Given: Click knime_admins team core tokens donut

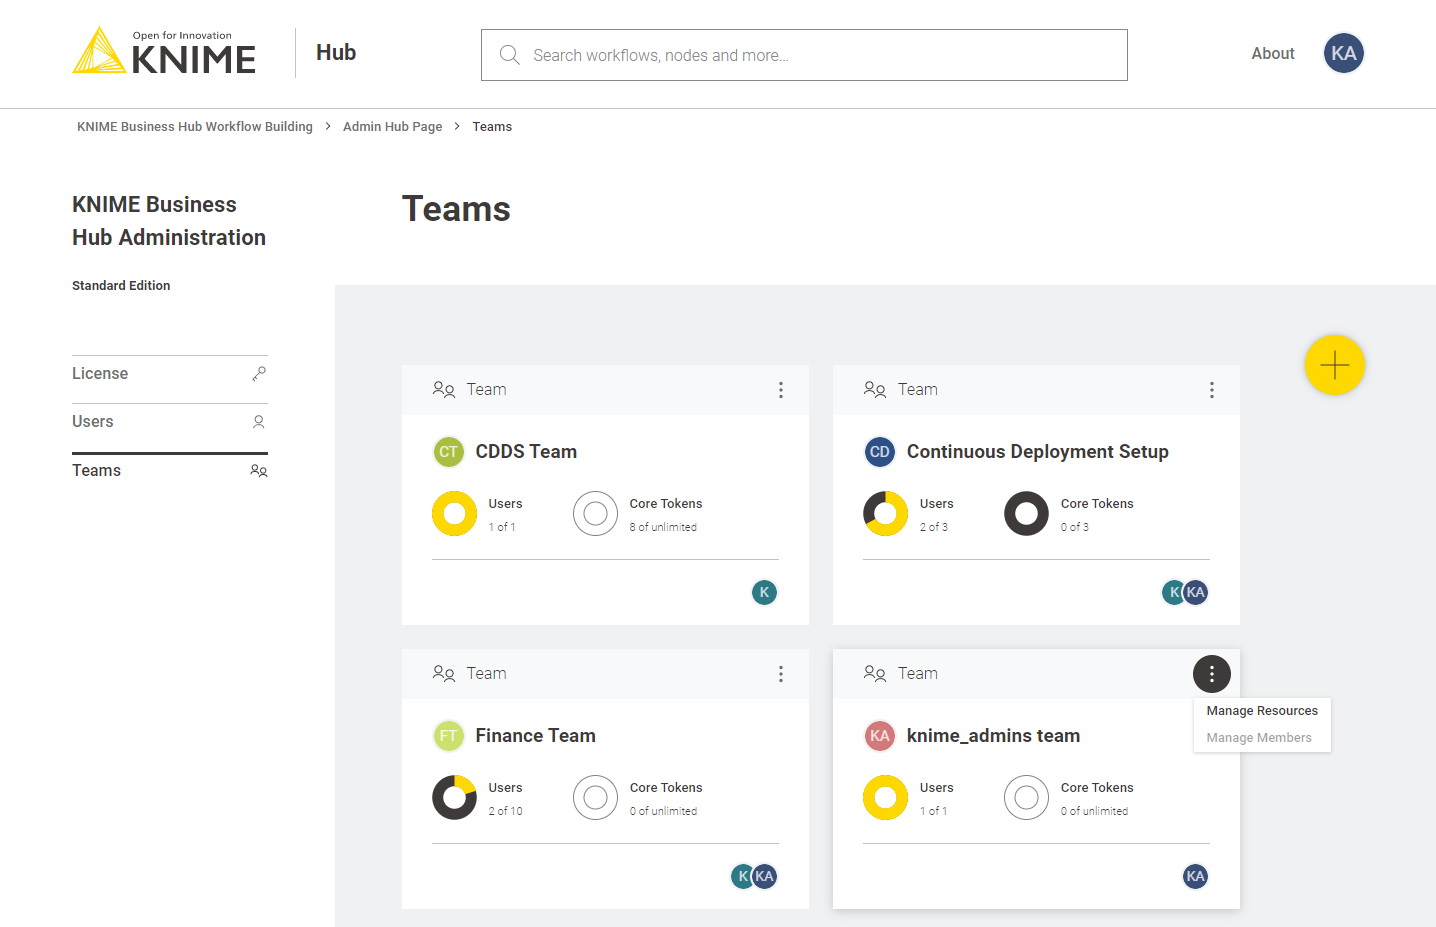Looking at the screenshot, I should click(1026, 798).
